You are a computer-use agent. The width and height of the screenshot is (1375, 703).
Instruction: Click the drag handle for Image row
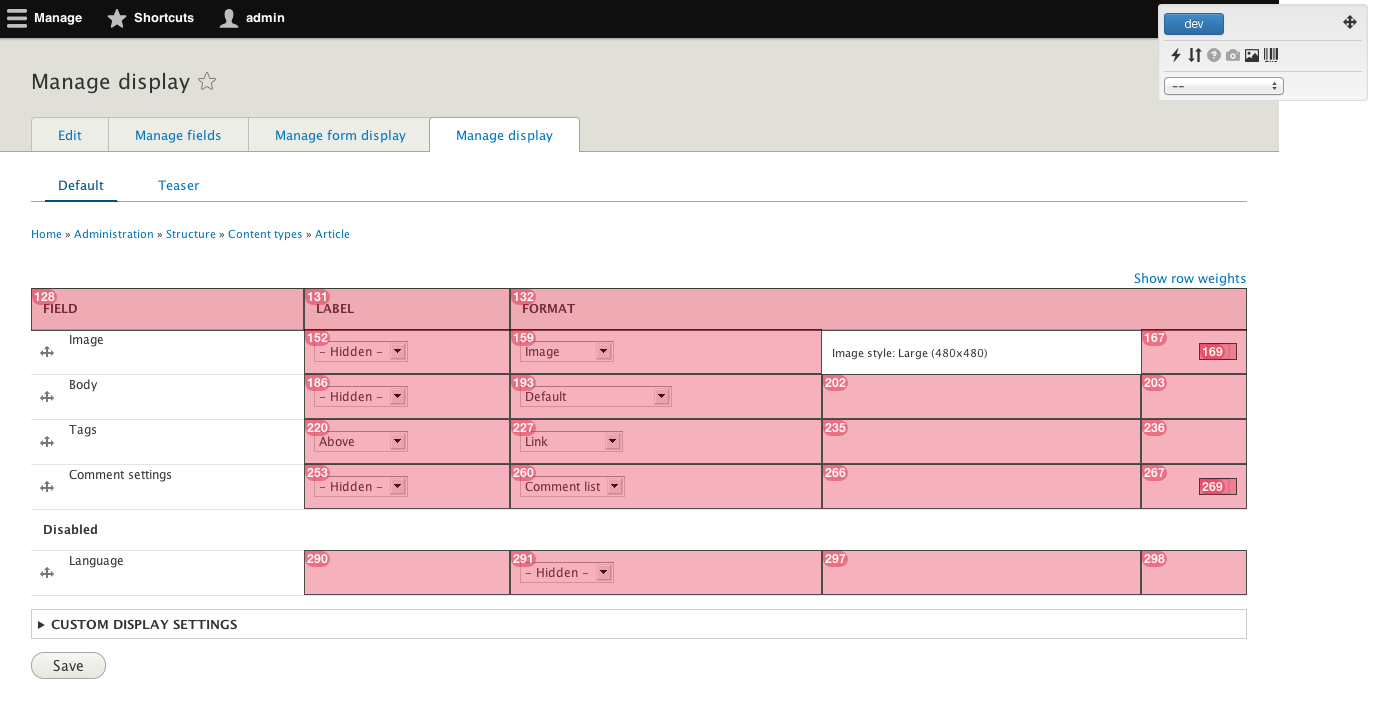(x=46, y=352)
